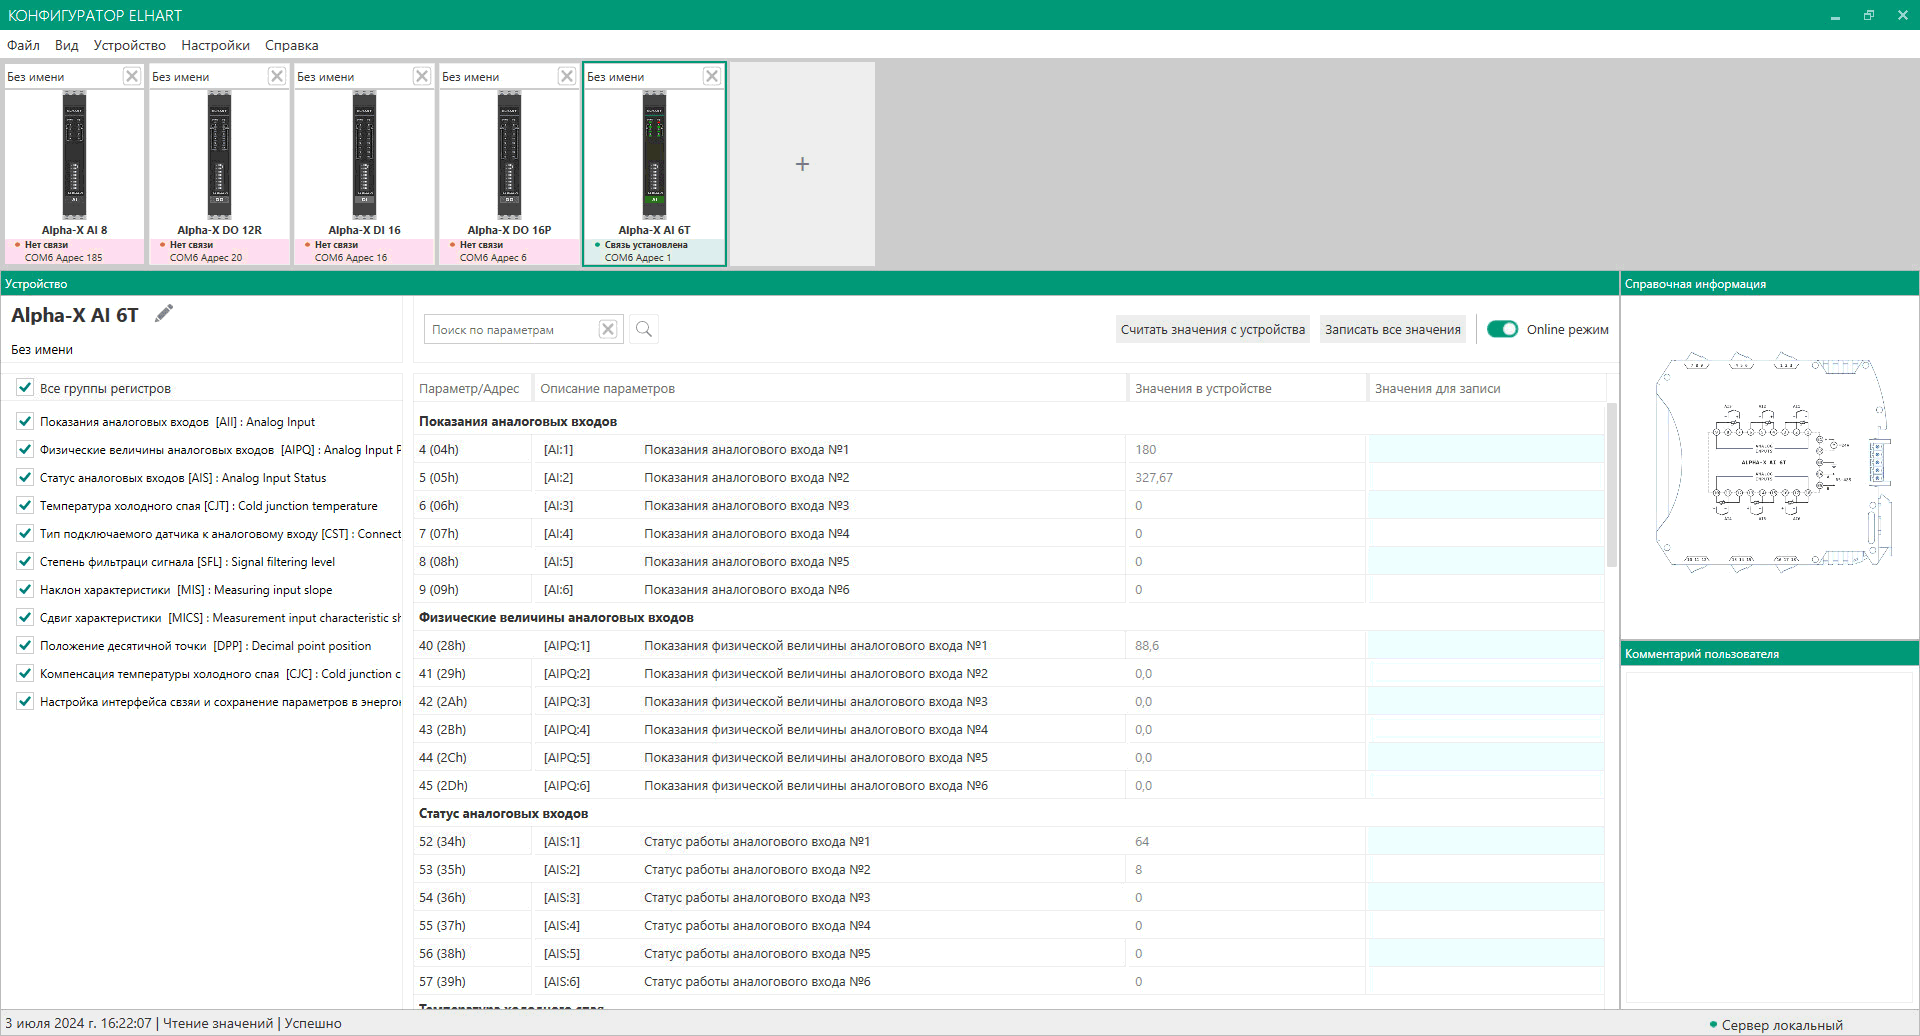Click the Описание параметров column header
Screen dimensions: 1920x1036
[x=828, y=388]
